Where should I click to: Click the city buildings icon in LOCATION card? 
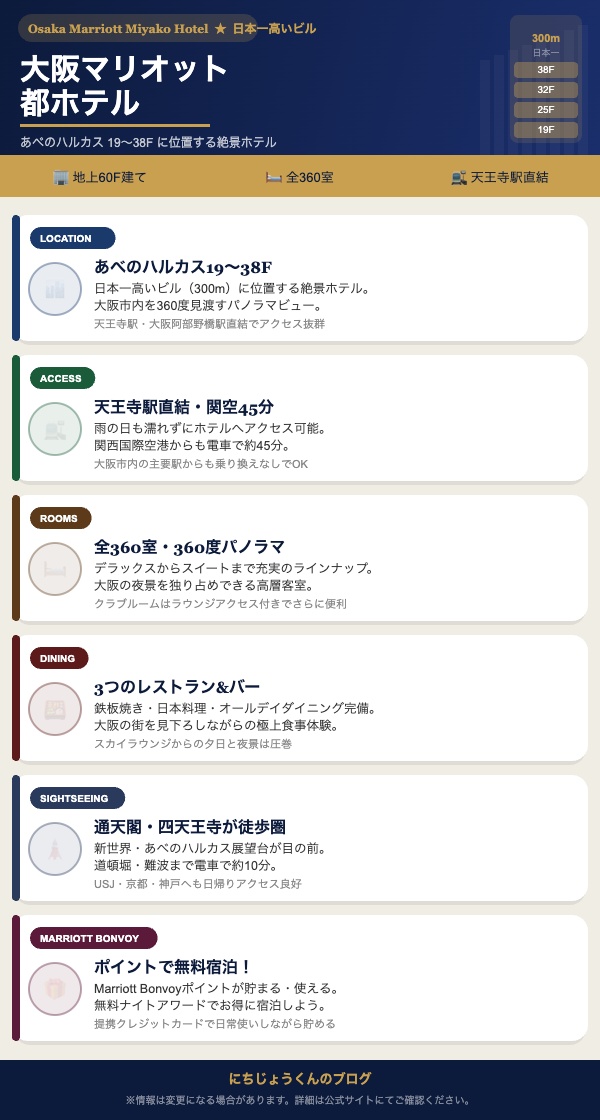point(55,288)
